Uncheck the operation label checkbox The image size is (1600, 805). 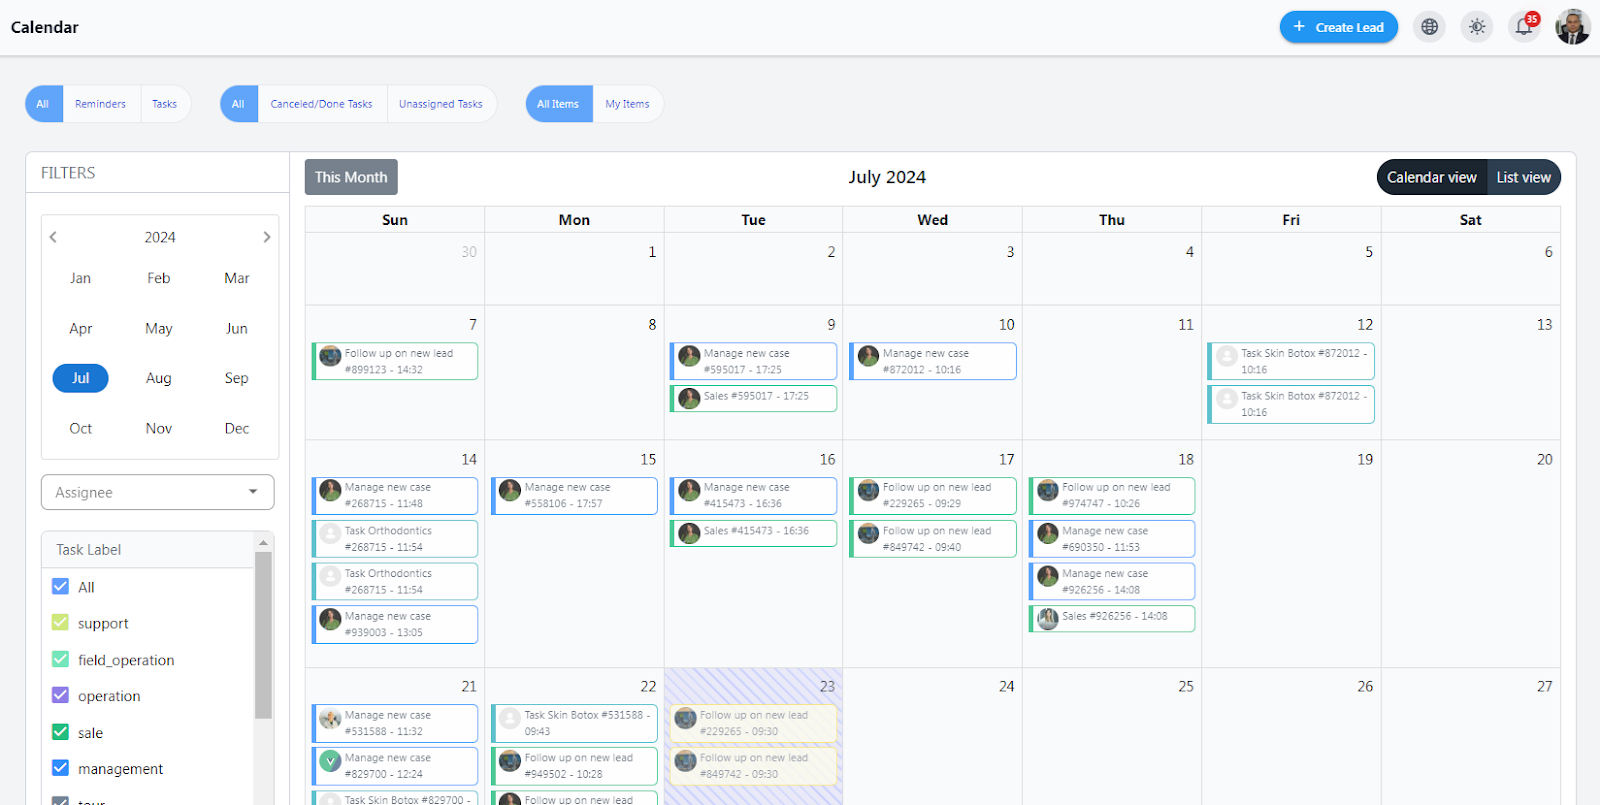click(x=60, y=695)
